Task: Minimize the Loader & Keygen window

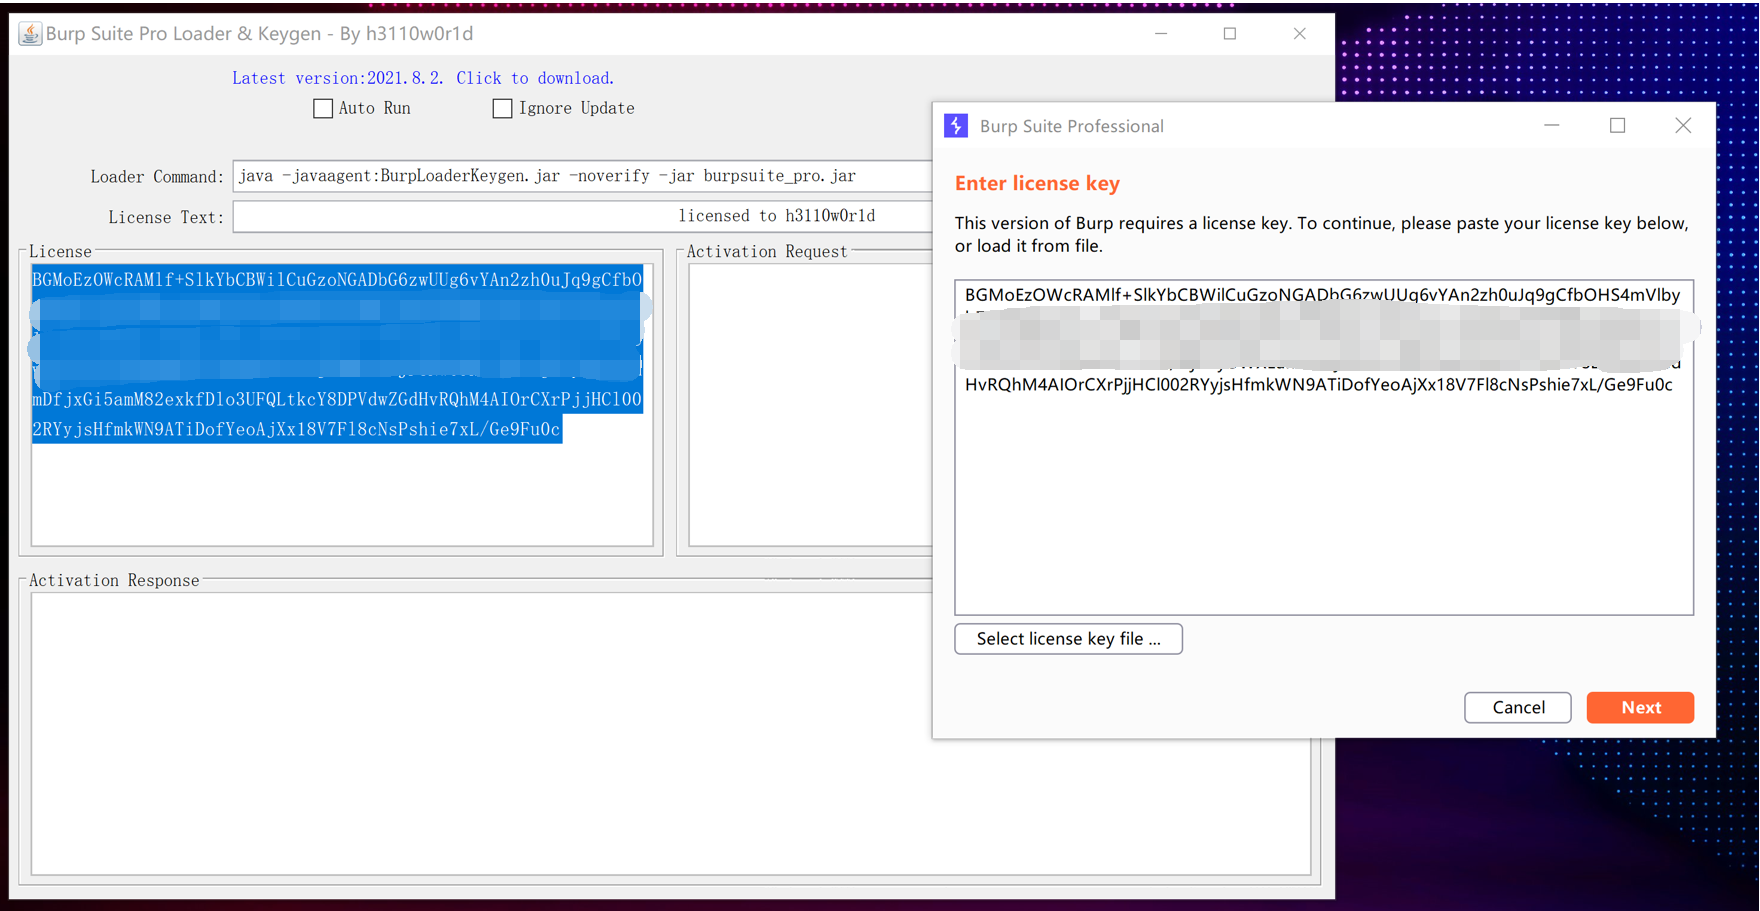Action: pyautogui.click(x=1161, y=34)
